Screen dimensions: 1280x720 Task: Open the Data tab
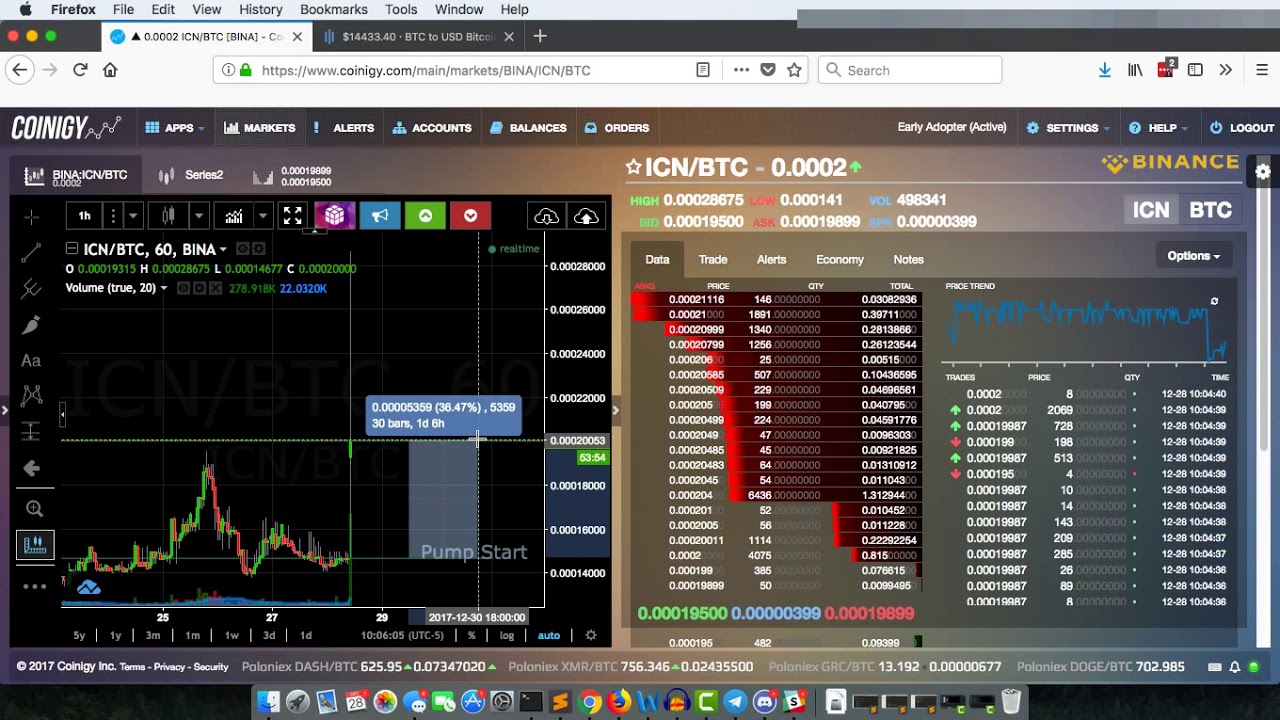coord(657,259)
